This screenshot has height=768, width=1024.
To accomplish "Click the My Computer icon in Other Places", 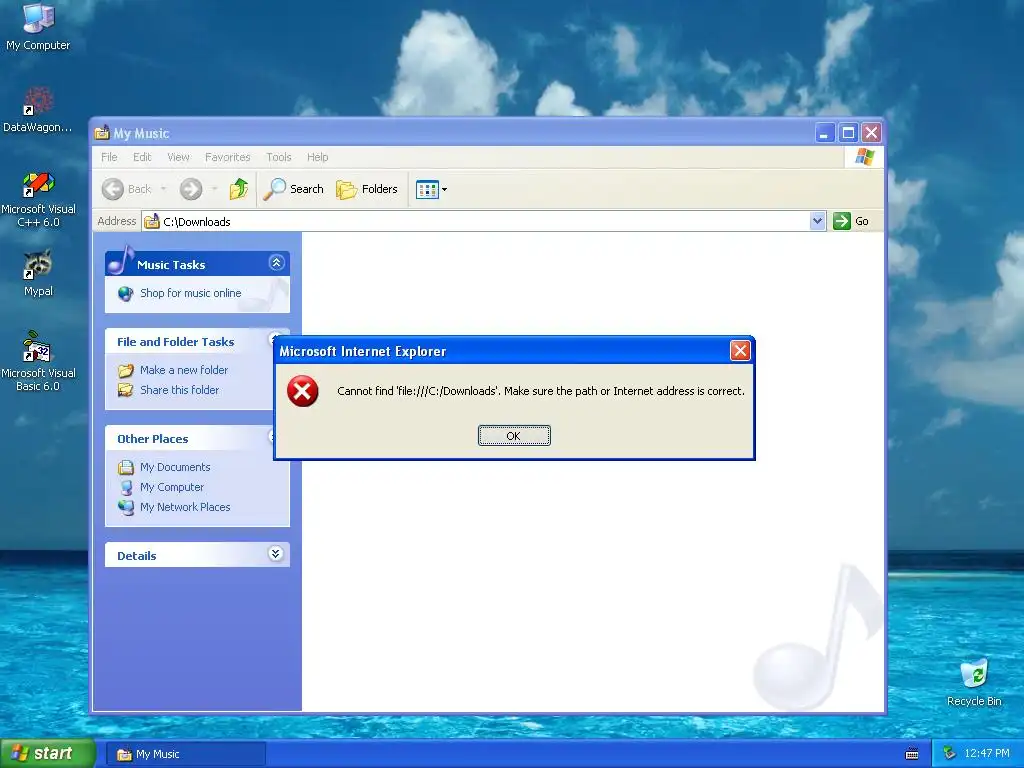I will 125,487.
